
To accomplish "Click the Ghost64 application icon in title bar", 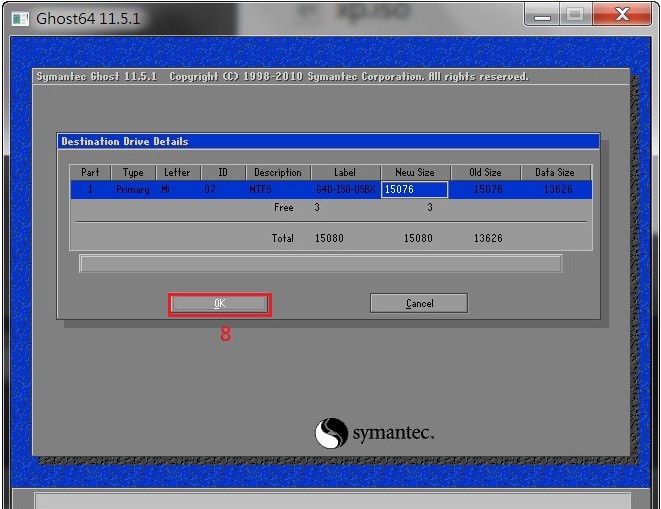I will point(20,19).
